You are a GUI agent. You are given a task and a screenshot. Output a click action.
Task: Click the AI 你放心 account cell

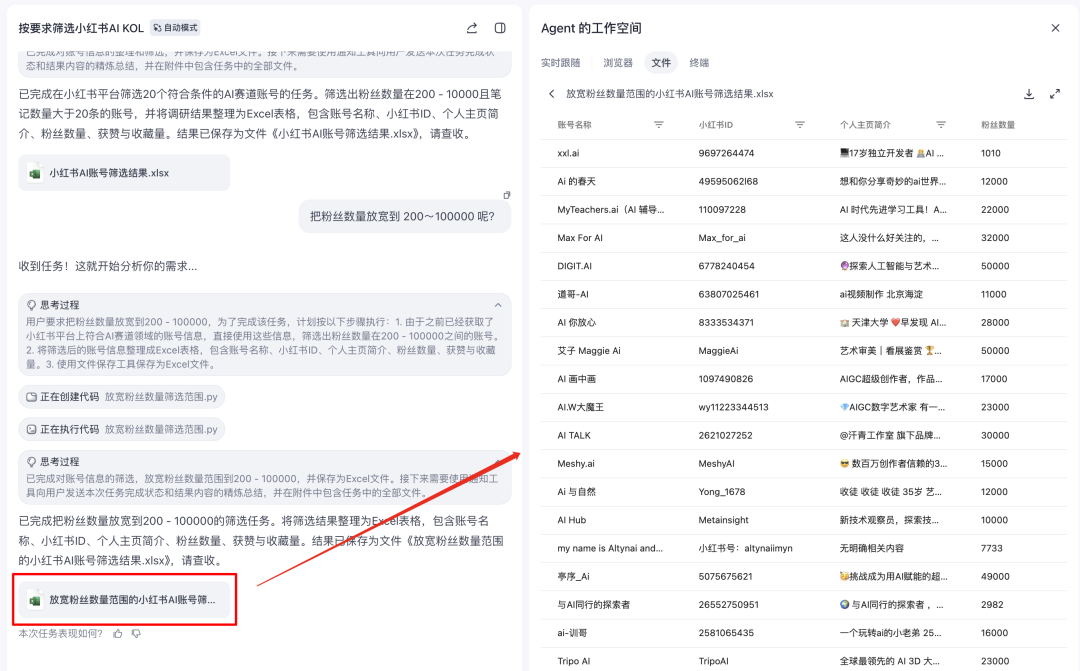pyautogui.click(x=577, y=322)
